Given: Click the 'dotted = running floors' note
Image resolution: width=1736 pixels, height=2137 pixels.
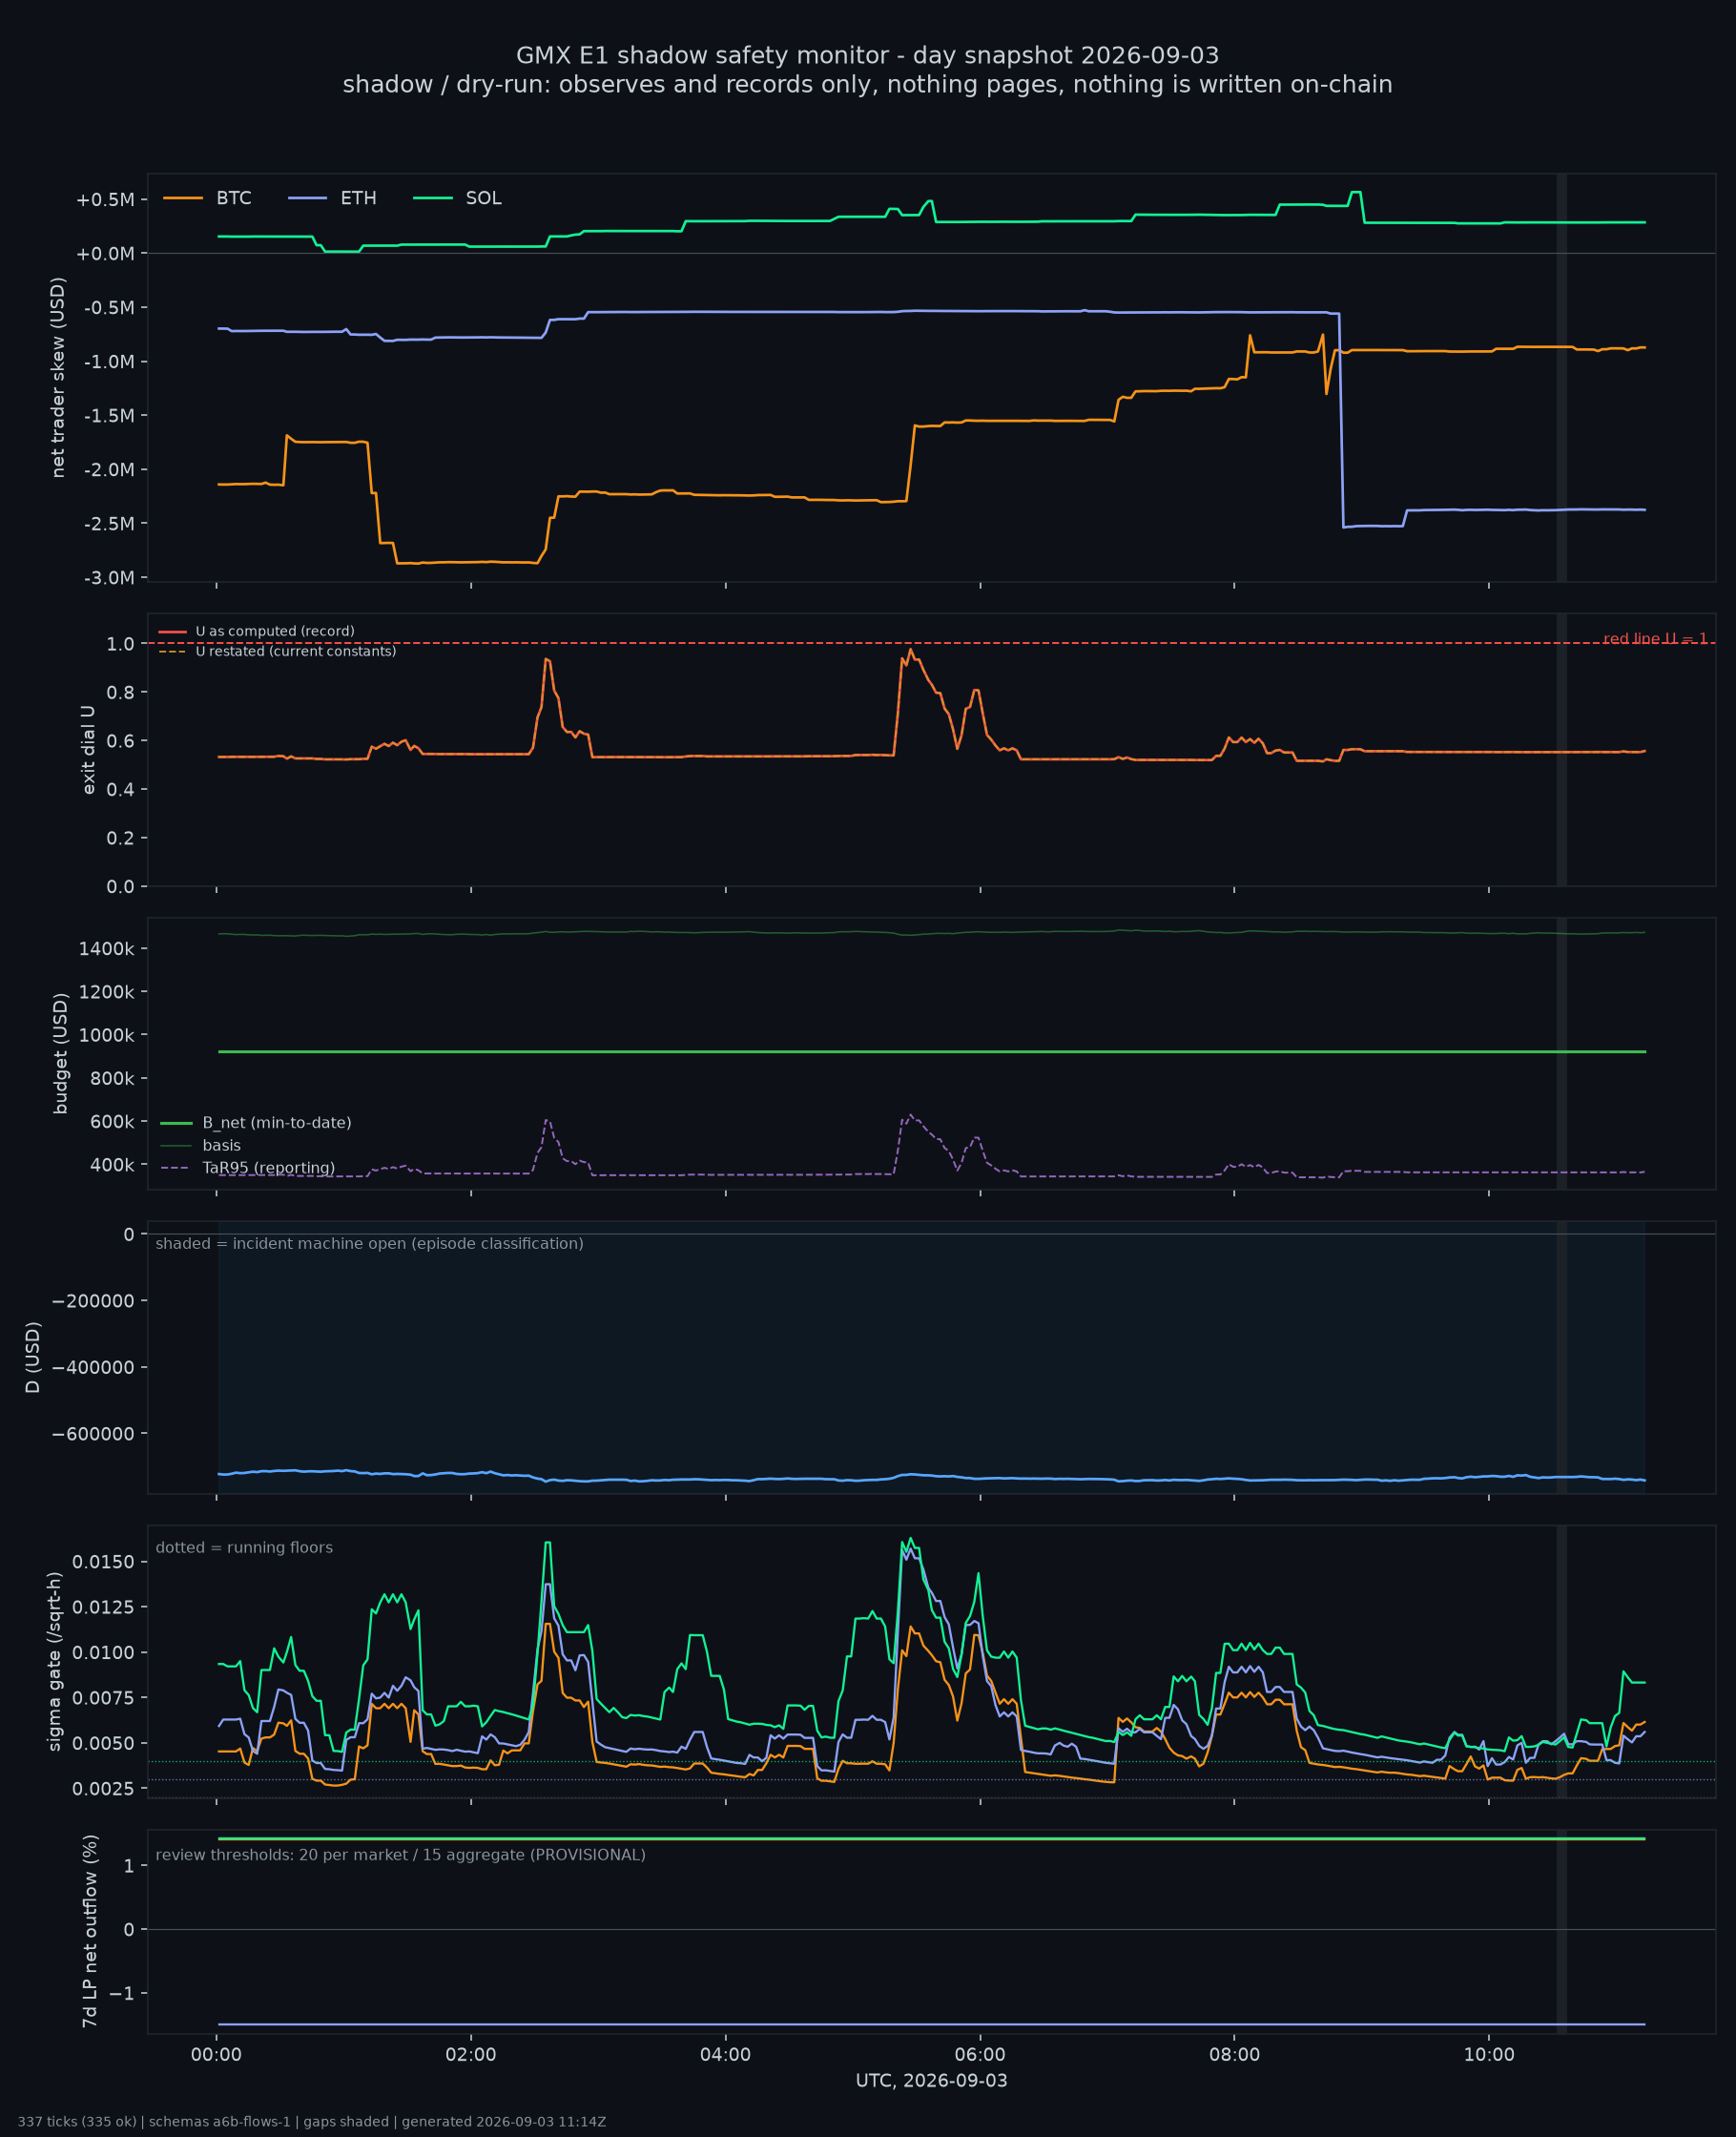Looking at the screenshot, I should coord(244,1547).
